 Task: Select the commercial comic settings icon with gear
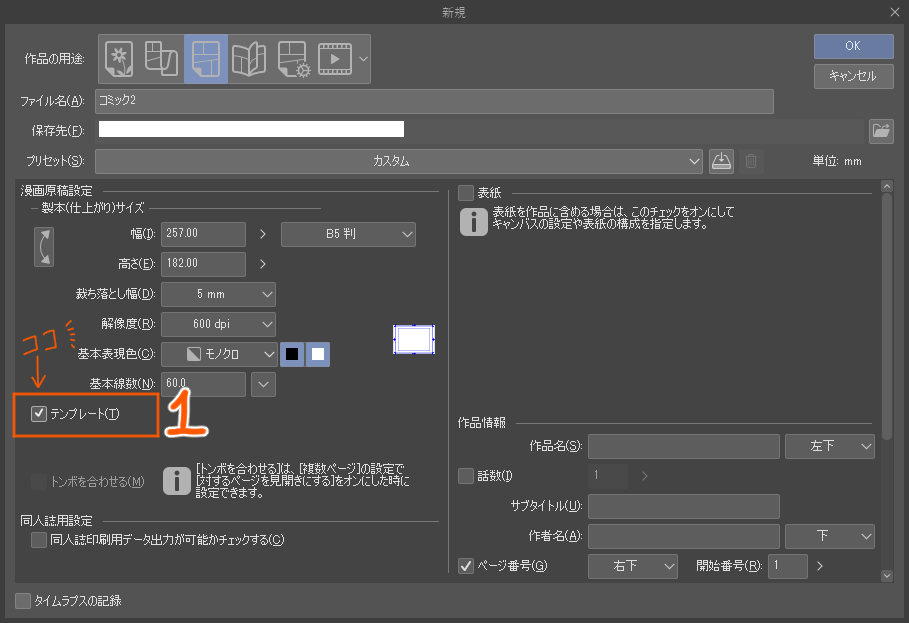(292, 58)
